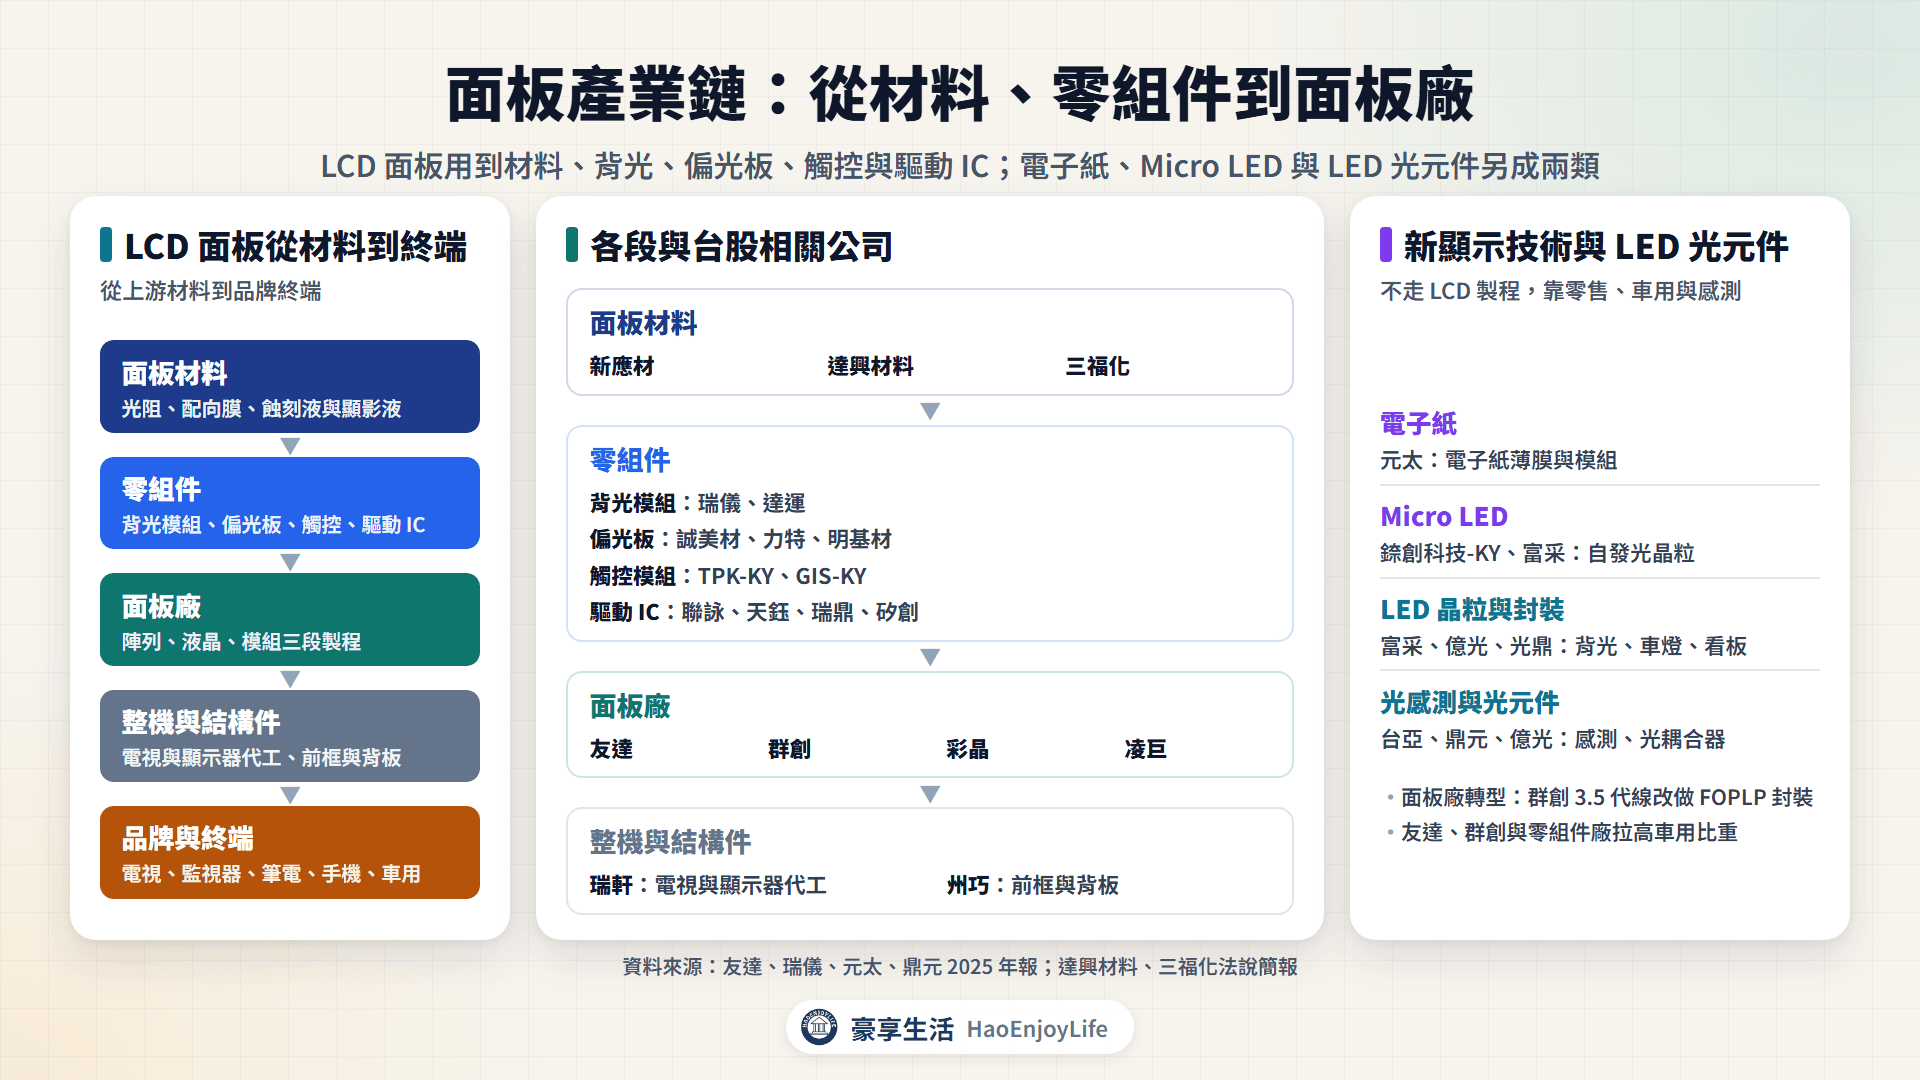The height and width of the screenshot is (1080, 1920).
Task: Click panel maker 友達
Action: 611,749
